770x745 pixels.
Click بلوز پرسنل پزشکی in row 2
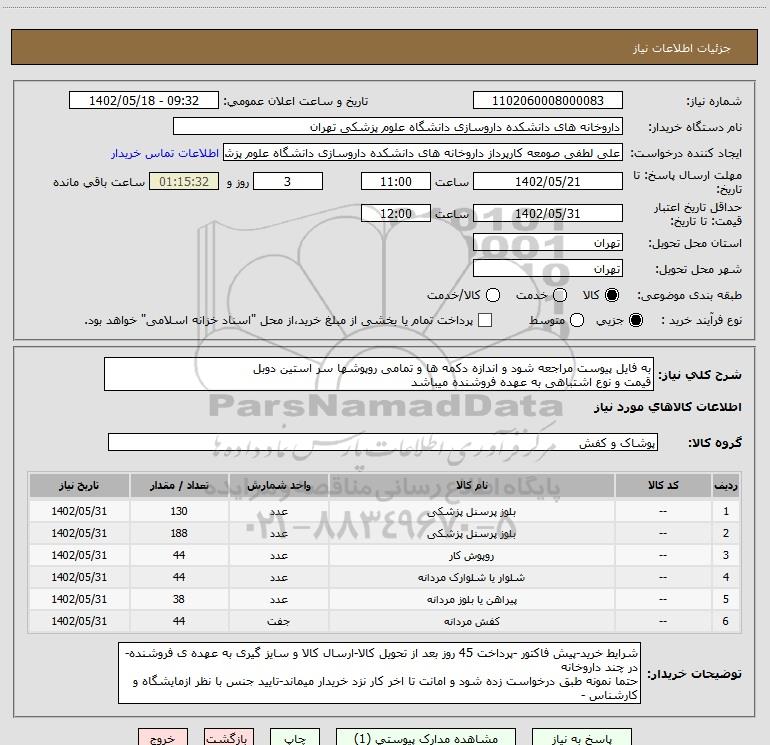[471, 534]
